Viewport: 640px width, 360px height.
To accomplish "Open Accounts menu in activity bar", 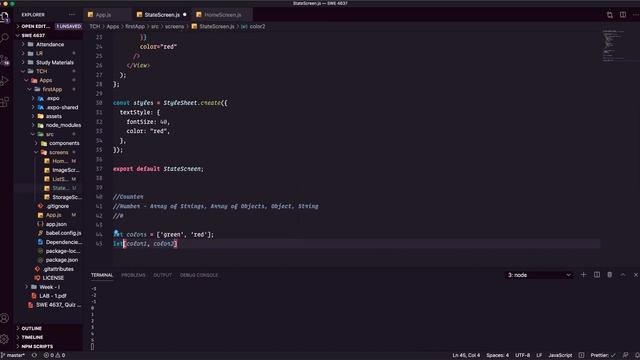I will pyautogui.click(x=4, y=318).
